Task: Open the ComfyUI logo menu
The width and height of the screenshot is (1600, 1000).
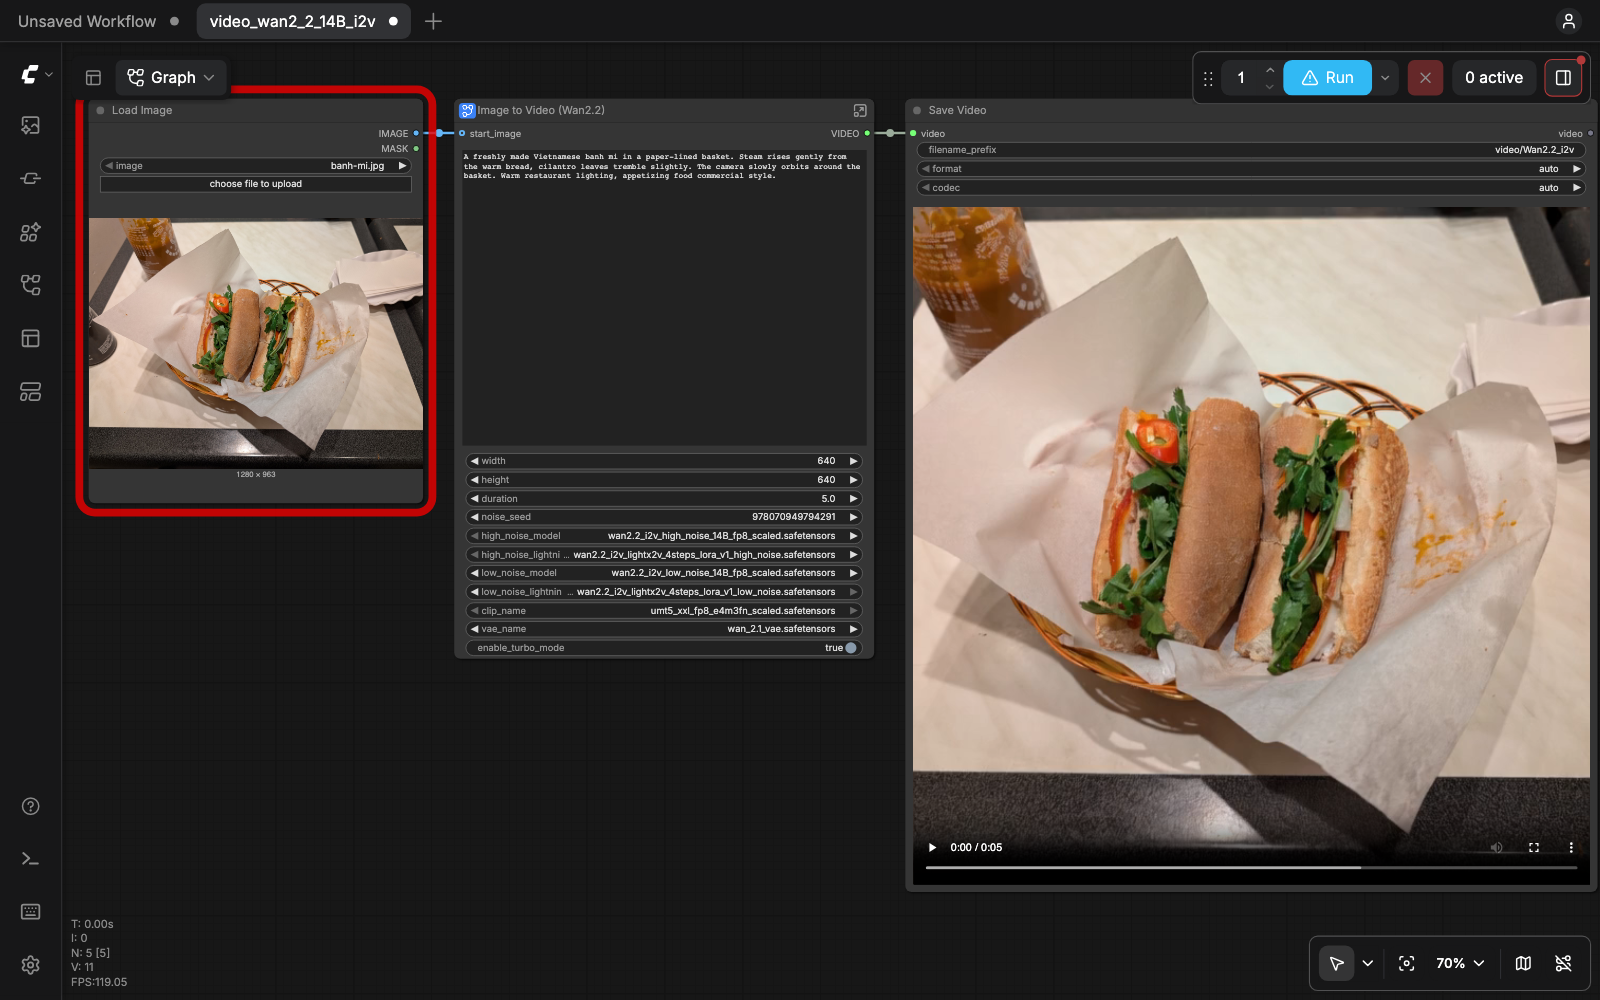Action: tap(36, 75)
